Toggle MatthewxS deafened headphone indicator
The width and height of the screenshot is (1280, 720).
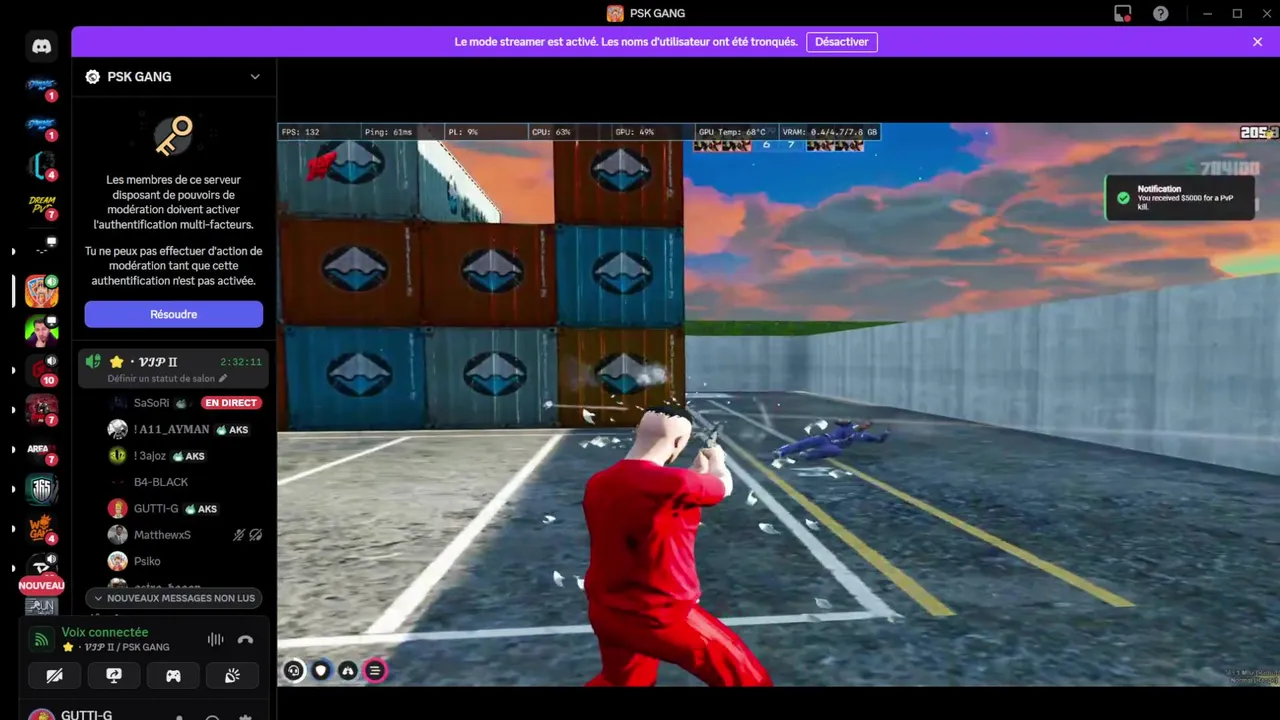pos(256,535)
